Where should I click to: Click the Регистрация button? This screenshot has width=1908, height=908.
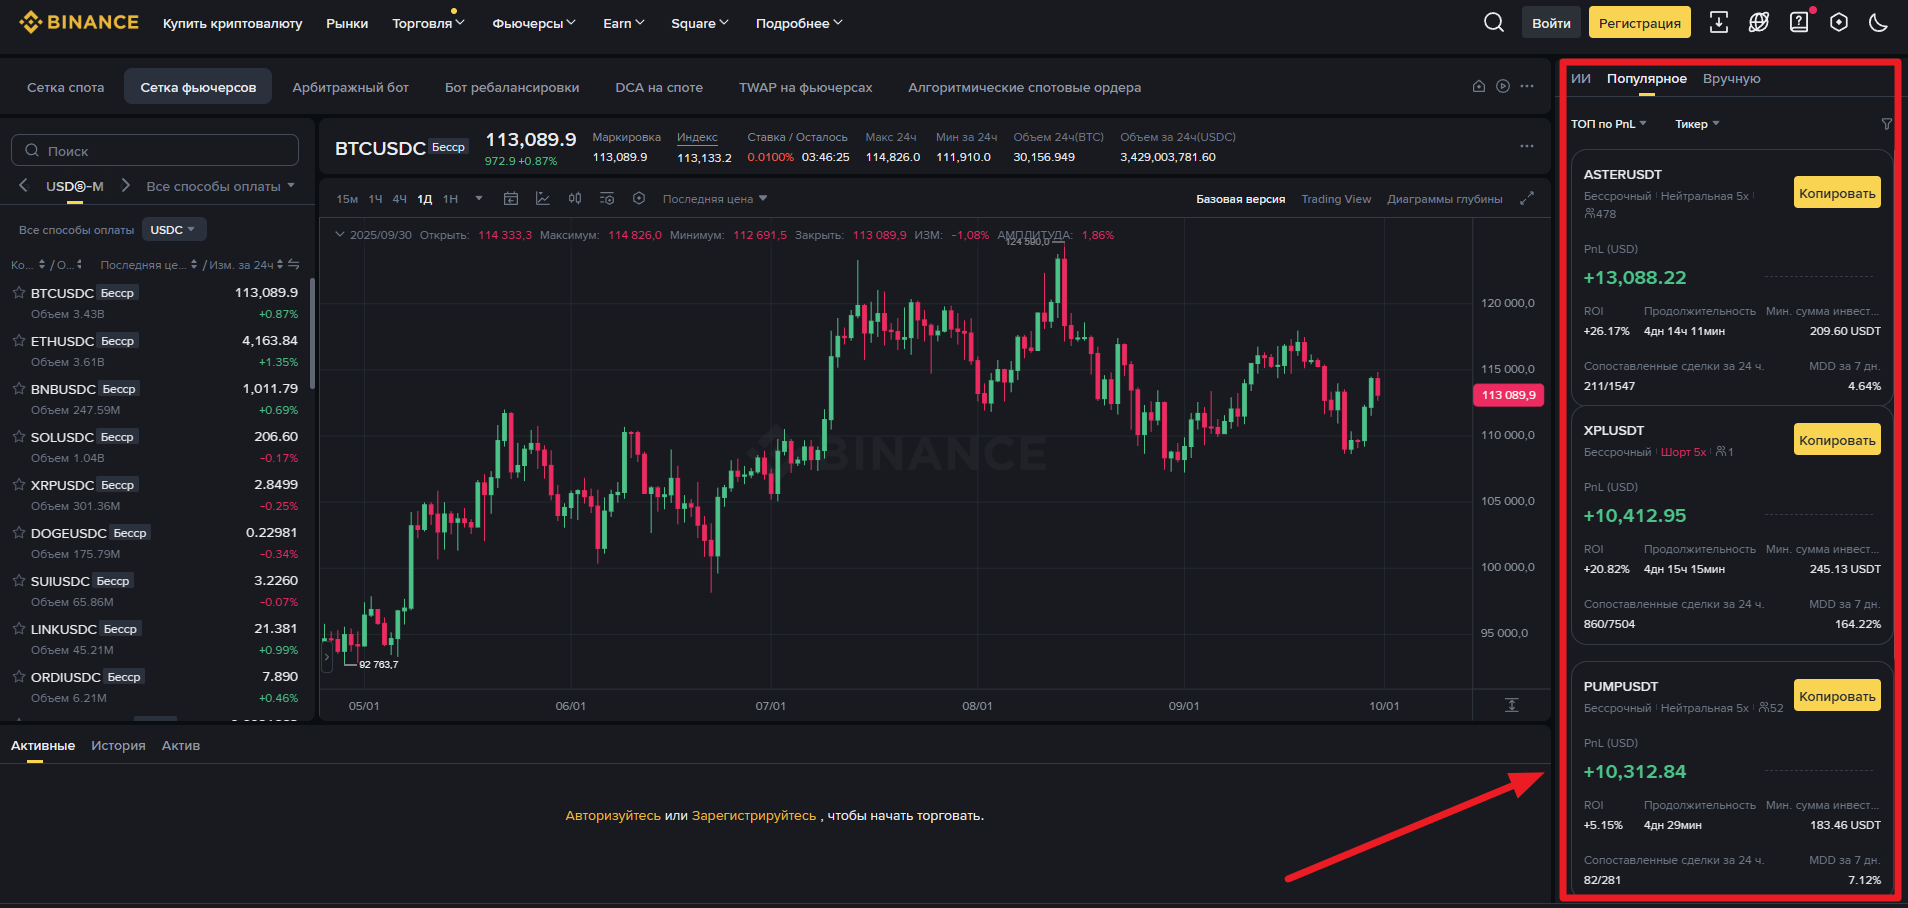coord(1639,23)
